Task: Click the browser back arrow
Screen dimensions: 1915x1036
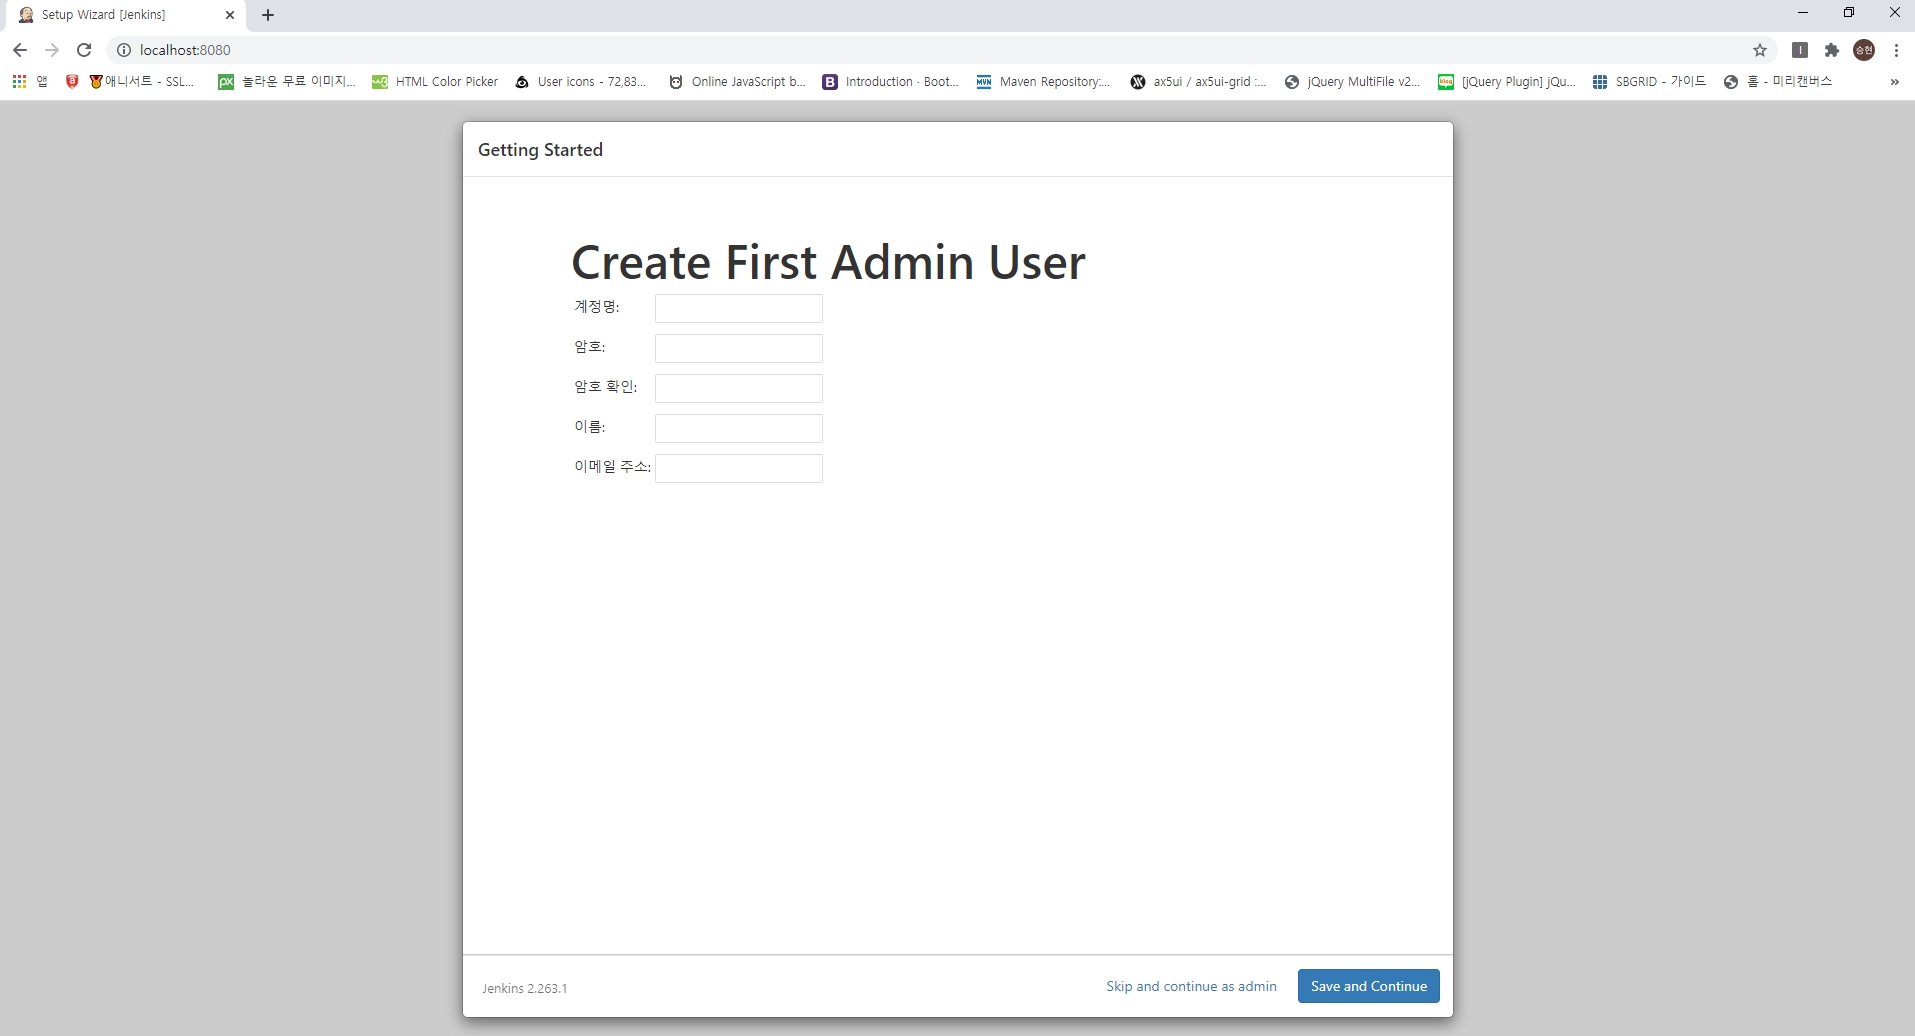Action: click(20, 50)
